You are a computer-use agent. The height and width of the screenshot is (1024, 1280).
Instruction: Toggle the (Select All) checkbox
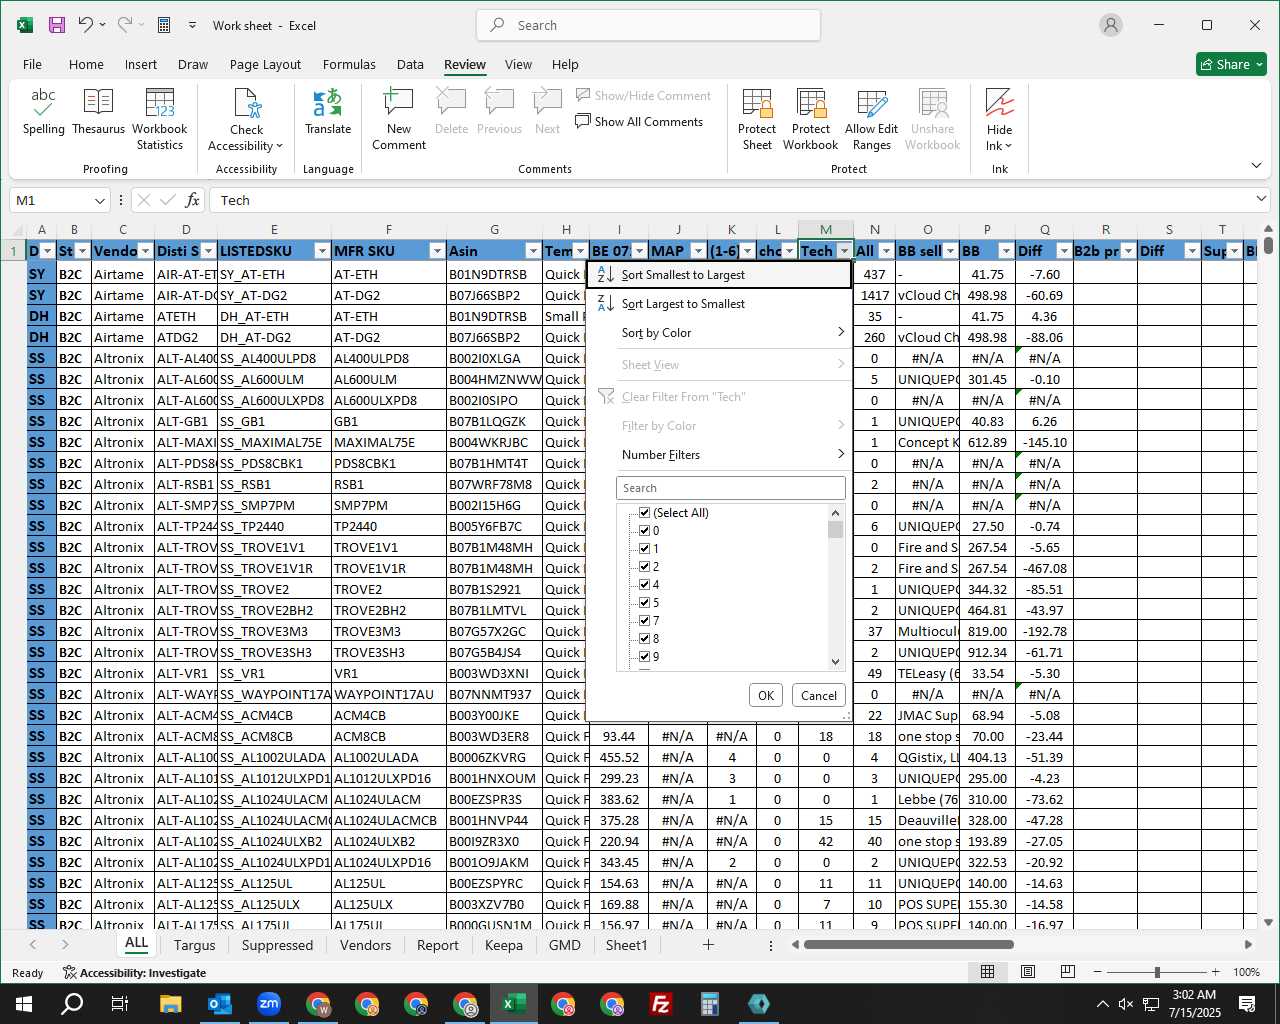coord(645,513)
